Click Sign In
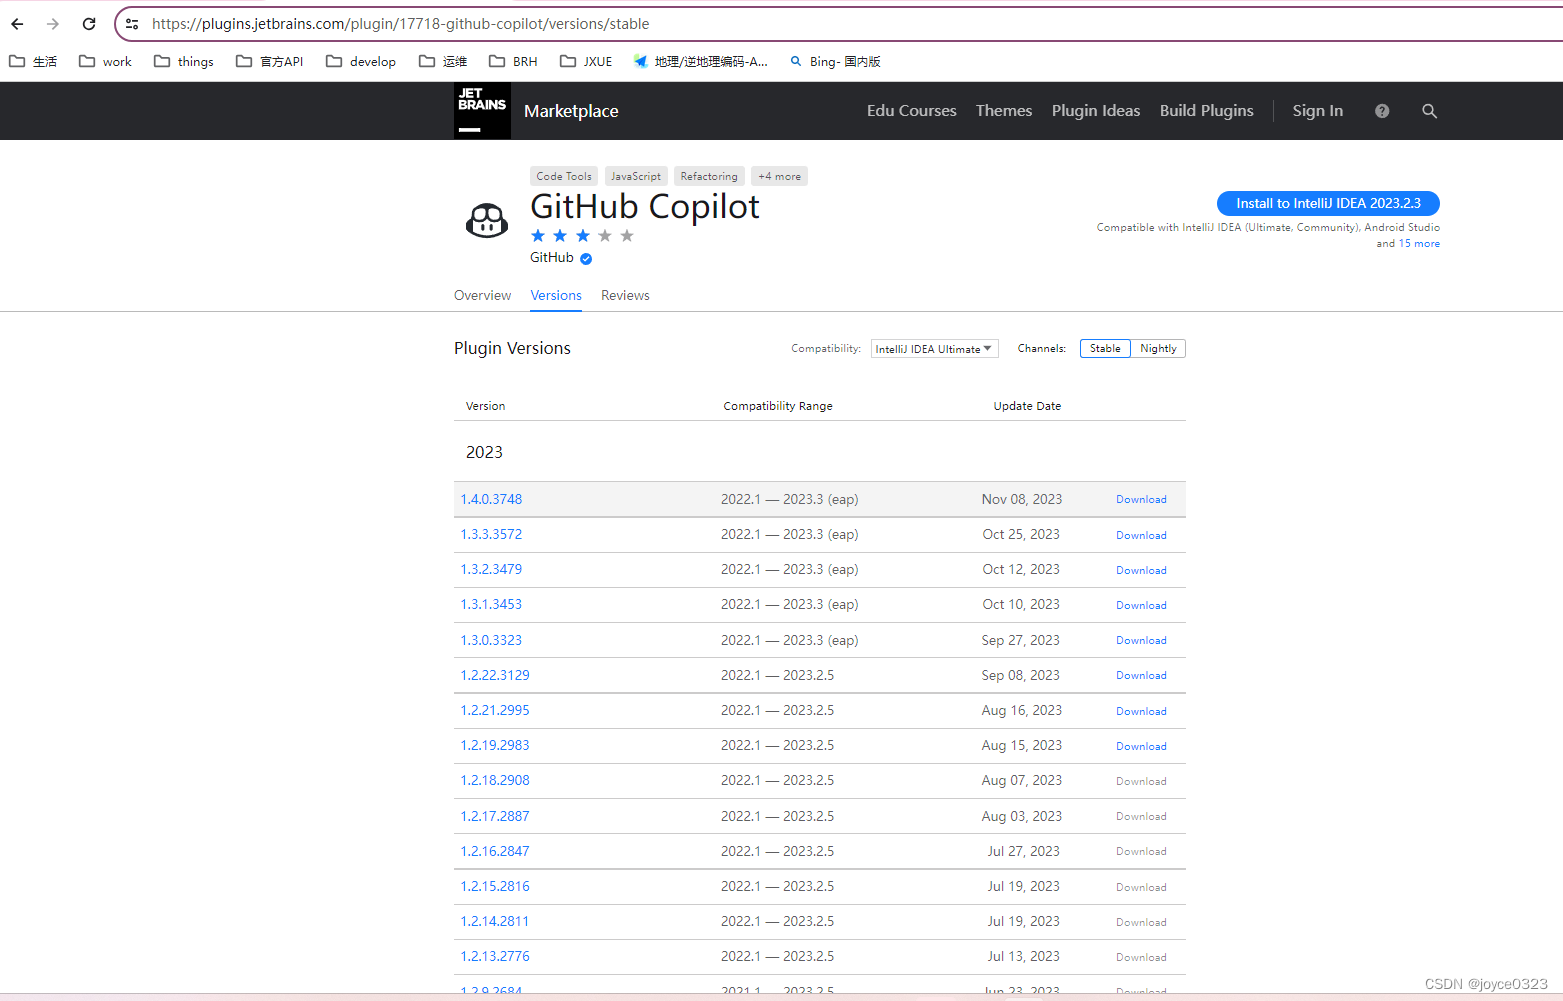Screen dimensions: 1563x1001 coord(1317,111)
